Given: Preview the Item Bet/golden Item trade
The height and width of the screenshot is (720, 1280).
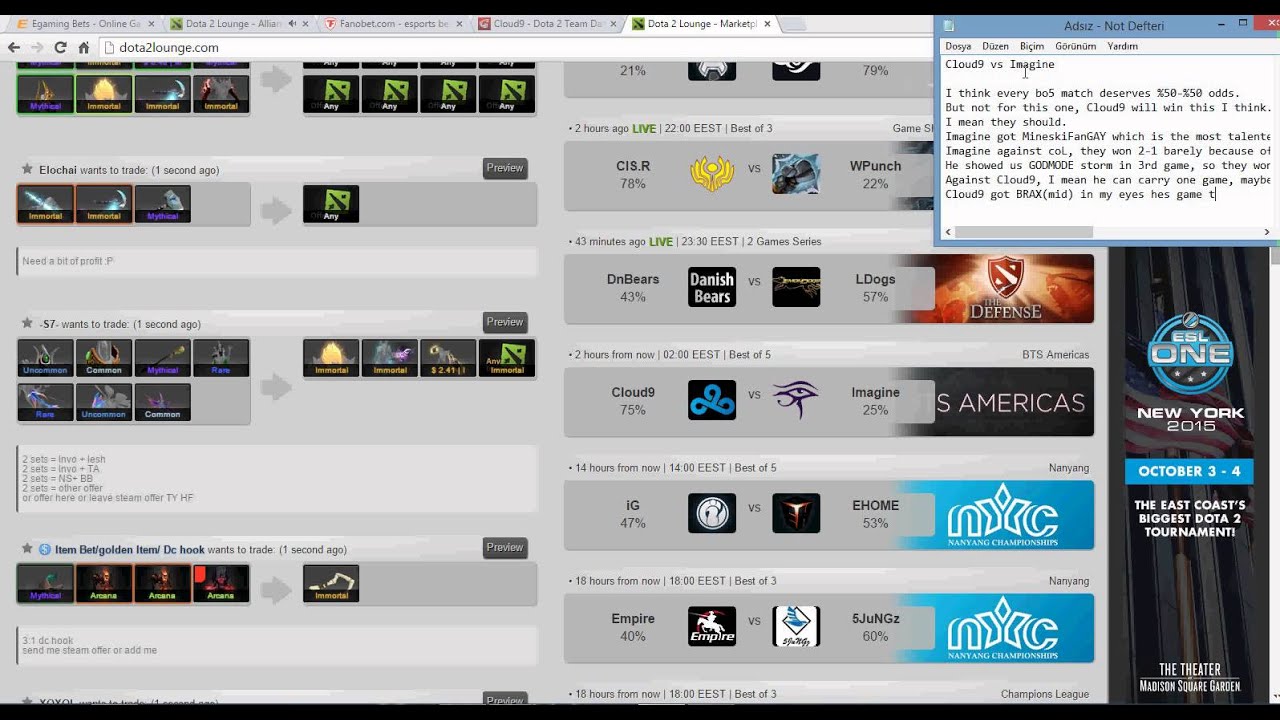Looking at the screenshot, I should (505, 548).
